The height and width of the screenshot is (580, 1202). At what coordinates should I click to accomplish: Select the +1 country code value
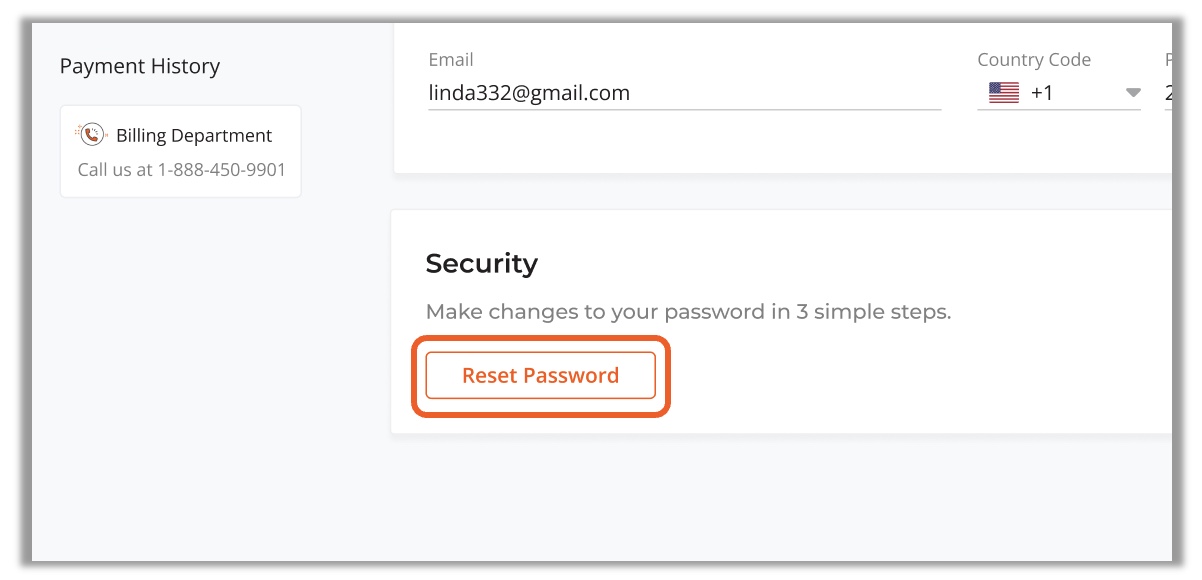pyautogui.click(x=1042, y=93)
